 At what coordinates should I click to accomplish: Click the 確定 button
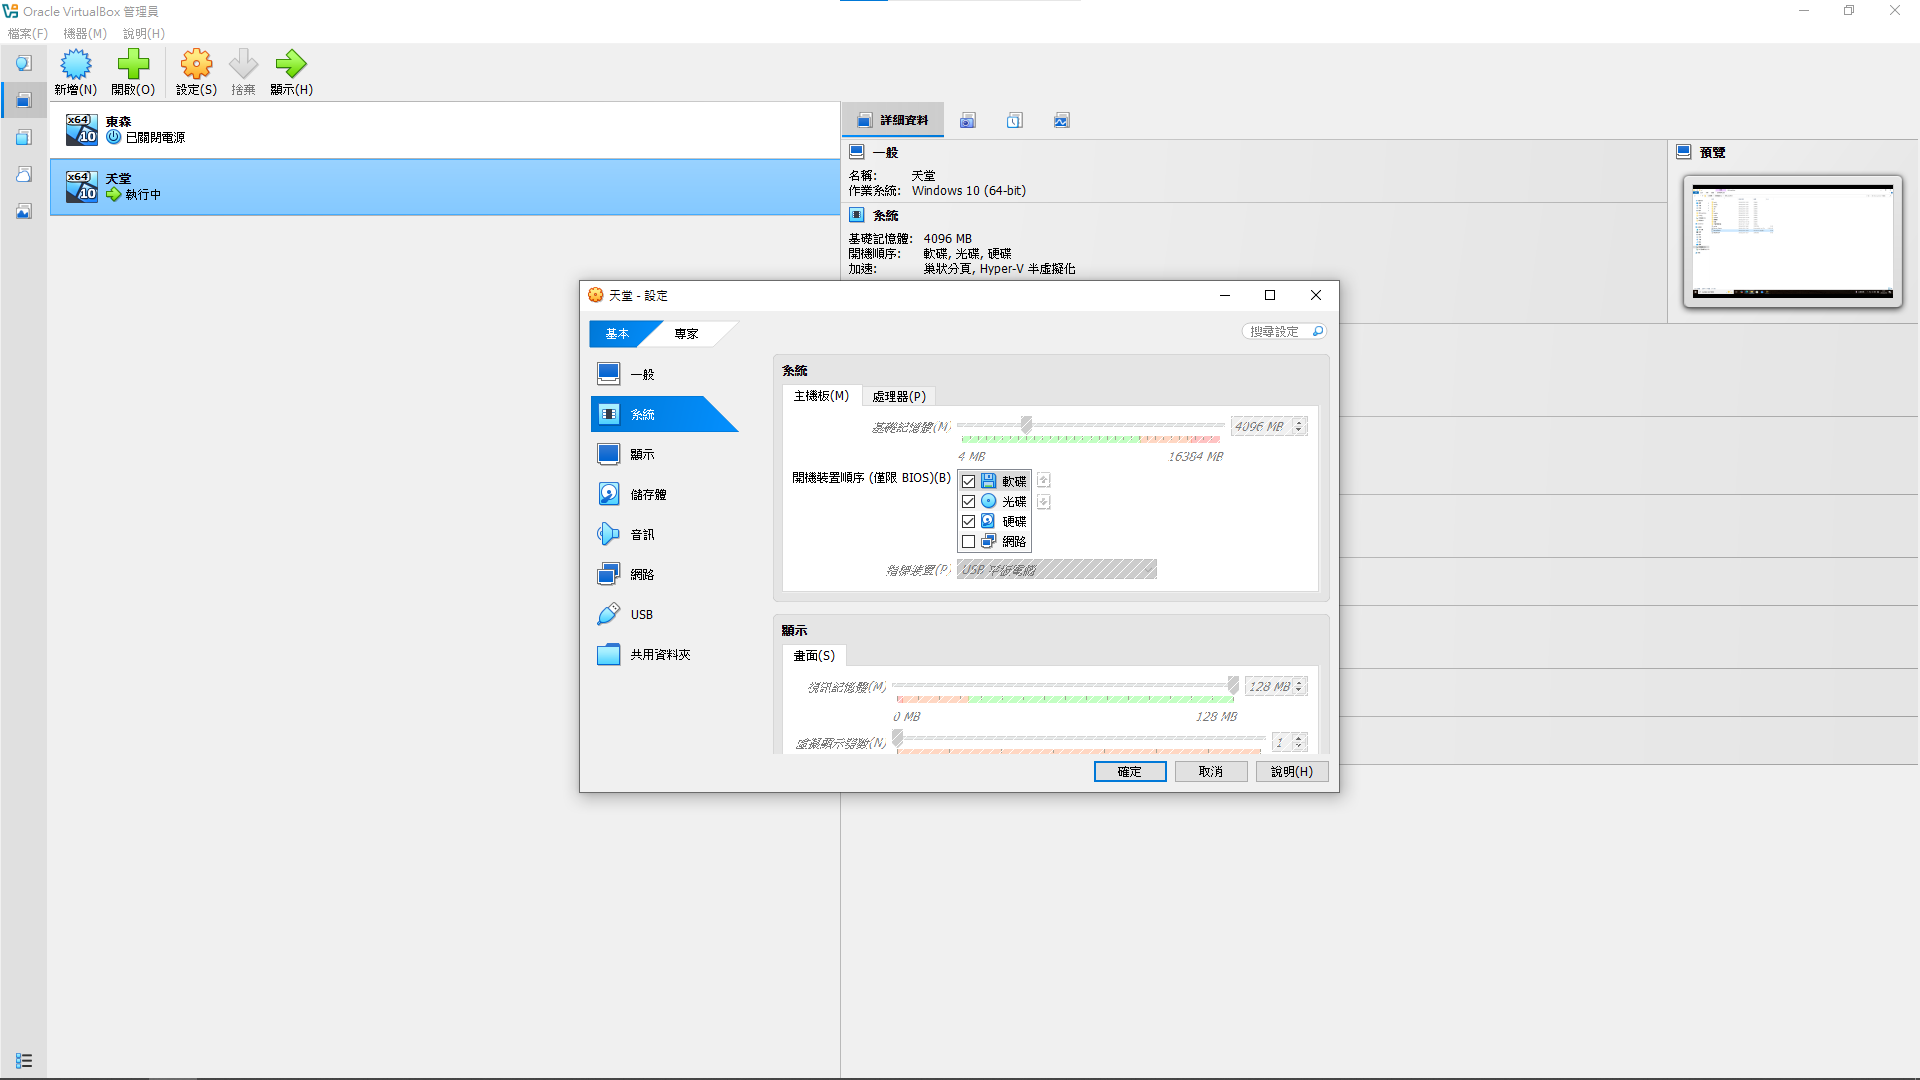click(x=1130, y=772)
